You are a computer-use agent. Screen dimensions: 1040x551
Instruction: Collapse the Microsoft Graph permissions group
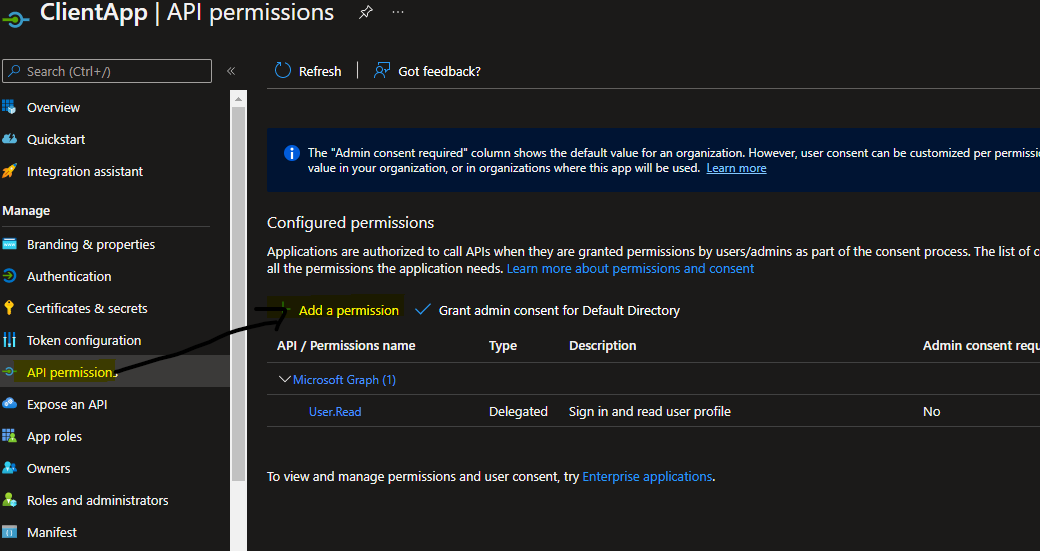[284, 380]
